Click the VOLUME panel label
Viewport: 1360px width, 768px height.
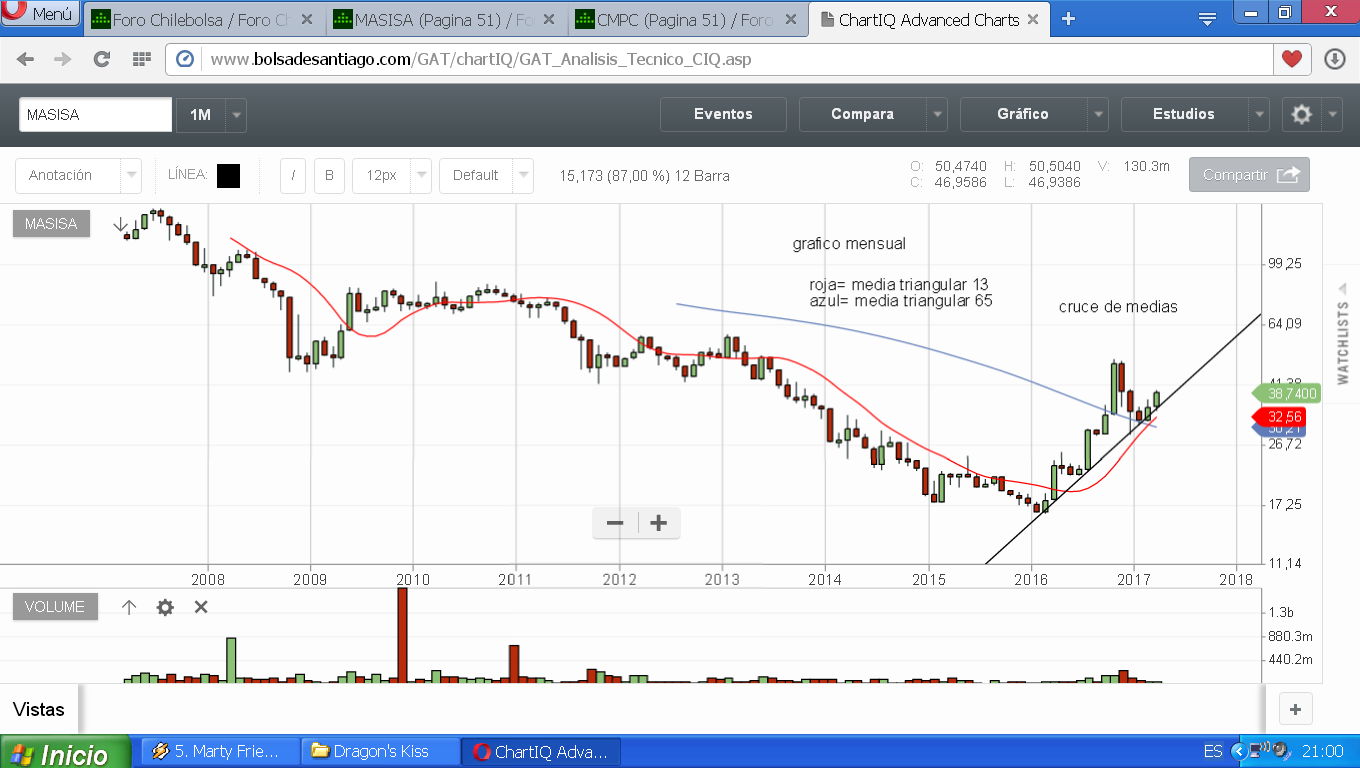[x=55, y=607]
